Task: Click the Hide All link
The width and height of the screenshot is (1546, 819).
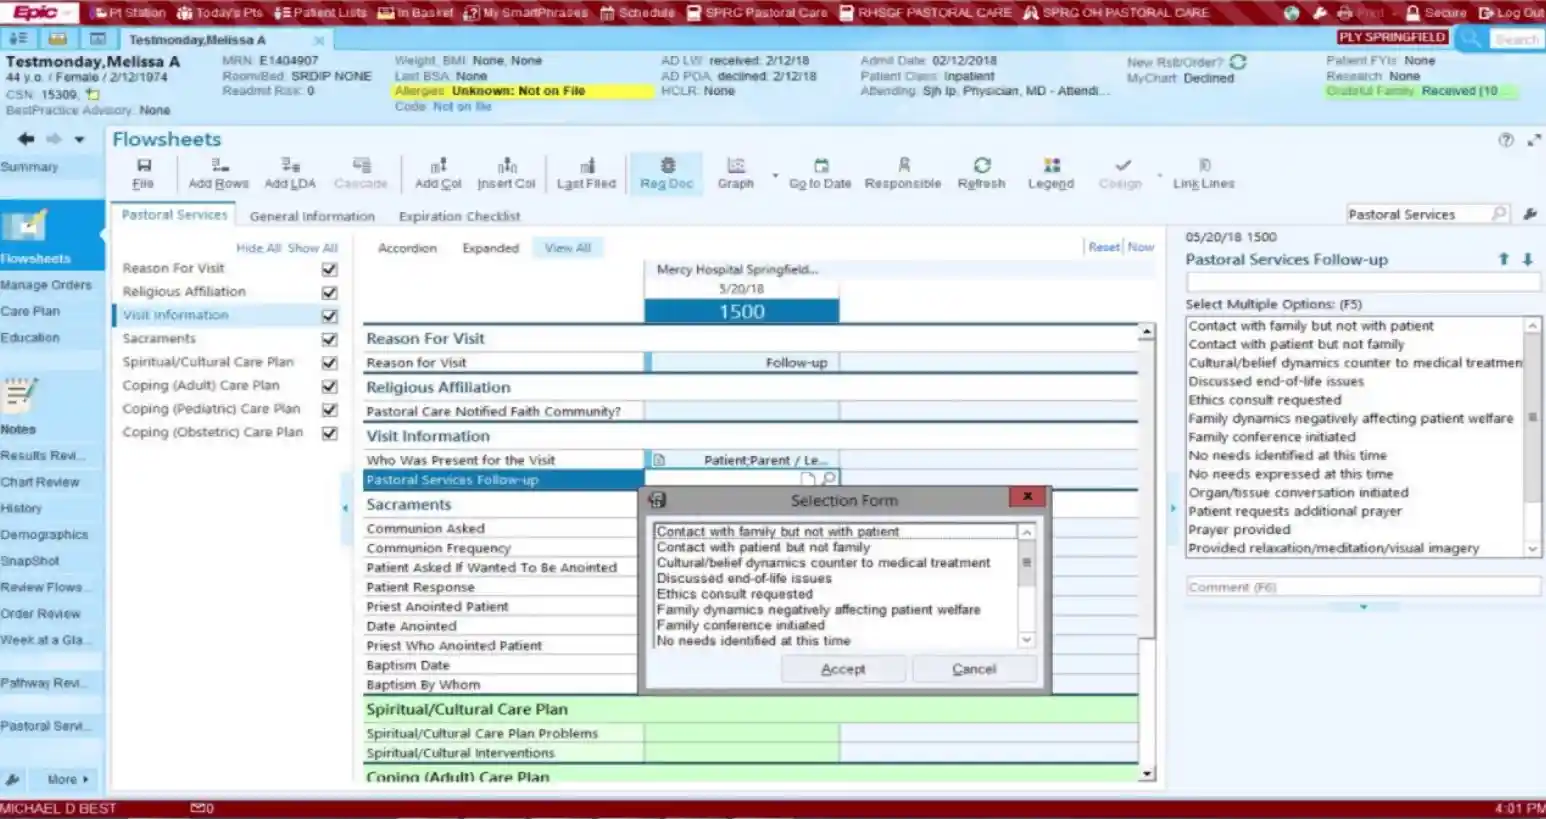Action: [257, 247]
